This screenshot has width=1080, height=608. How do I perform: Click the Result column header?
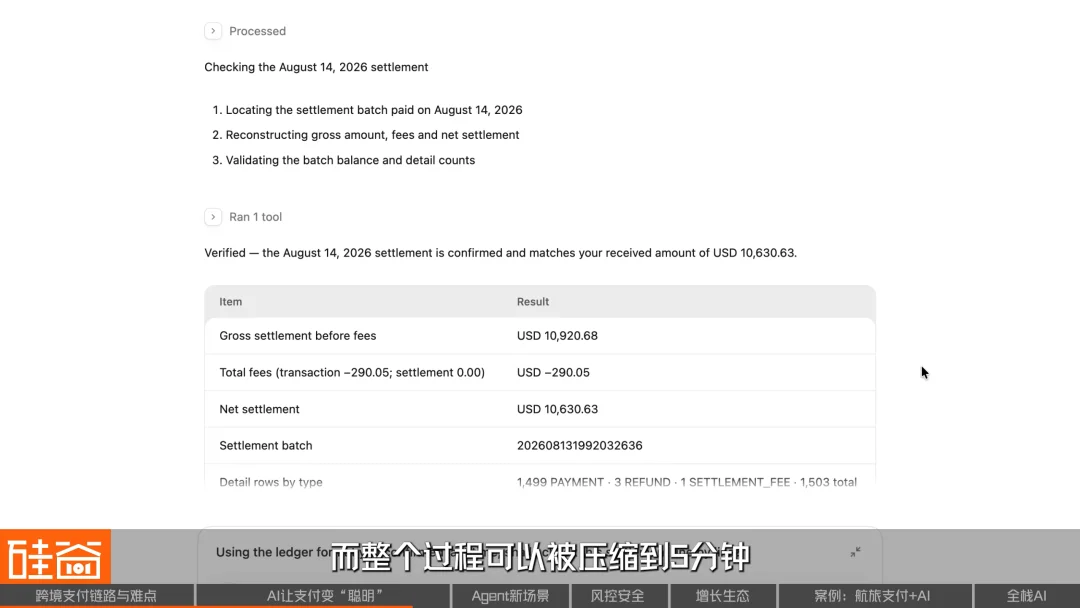pos(532,302)
